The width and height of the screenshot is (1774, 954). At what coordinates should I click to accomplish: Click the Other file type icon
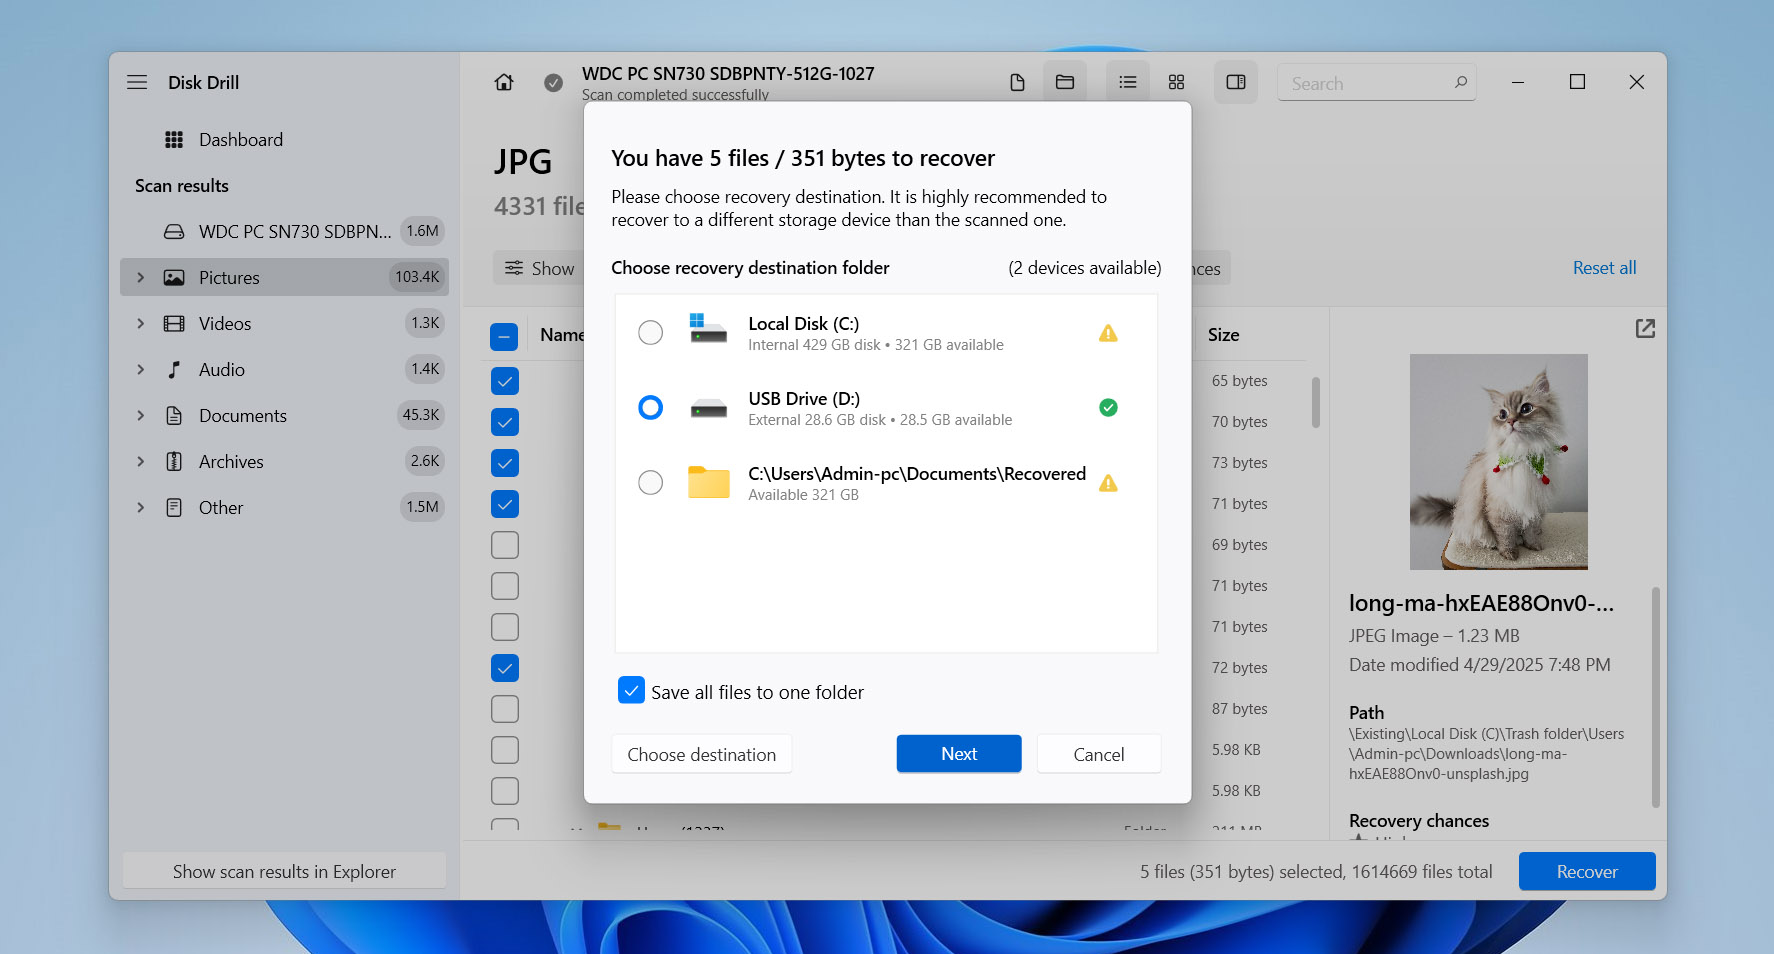pyautogui.click(x=174, y=507)
